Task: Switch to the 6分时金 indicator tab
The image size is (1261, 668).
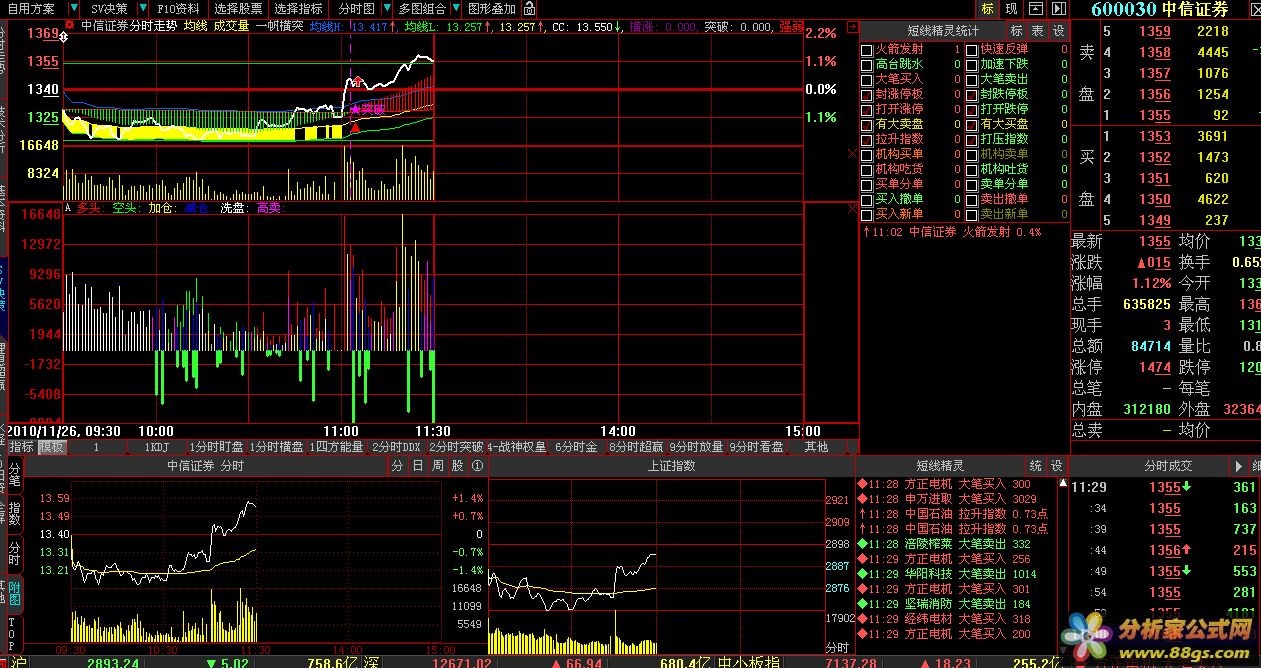Action: (577, 447)
